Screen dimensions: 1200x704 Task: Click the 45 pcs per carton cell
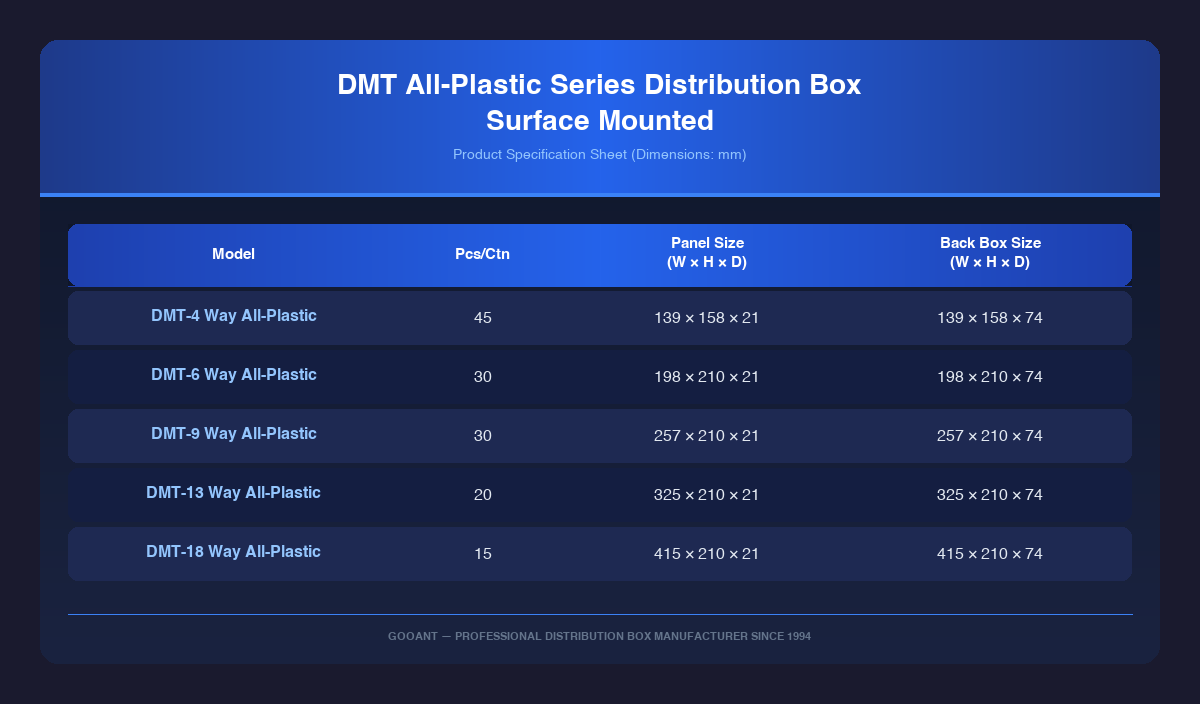[x=482, y=318]
